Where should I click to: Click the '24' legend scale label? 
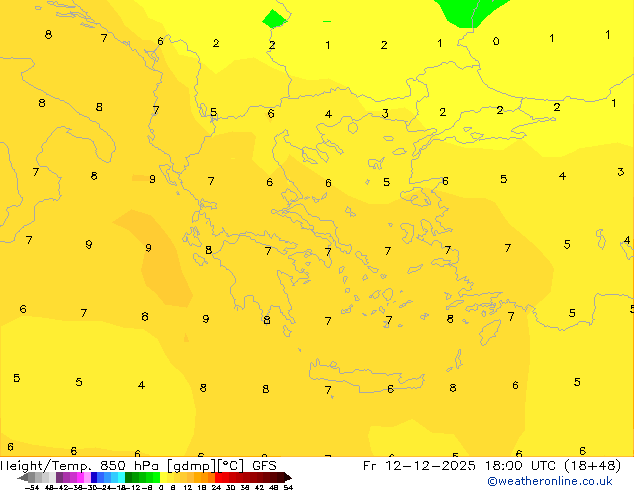[216, 488]
